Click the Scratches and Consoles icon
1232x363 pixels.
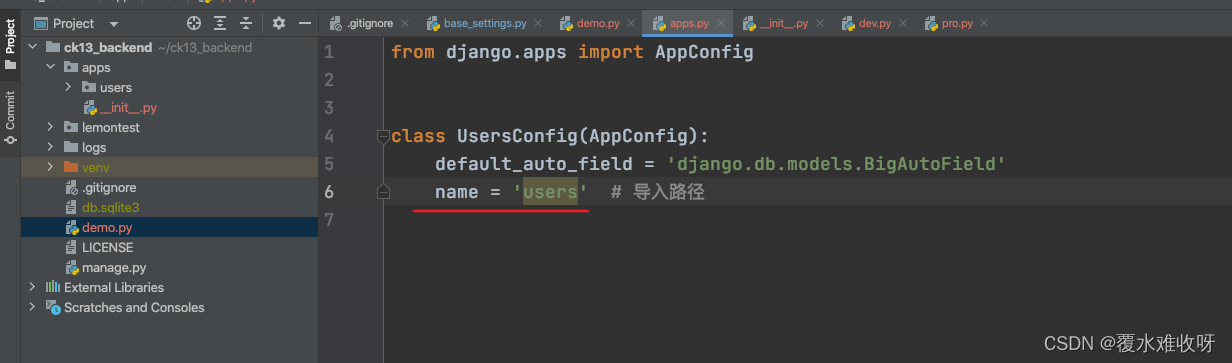pyautogui.click(x=53, y=307)
